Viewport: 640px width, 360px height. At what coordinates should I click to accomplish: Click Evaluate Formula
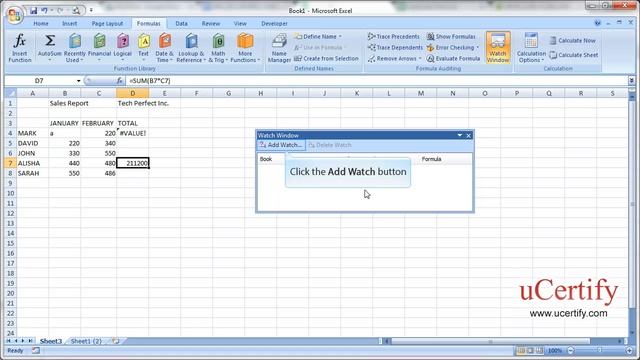(453, 58)
